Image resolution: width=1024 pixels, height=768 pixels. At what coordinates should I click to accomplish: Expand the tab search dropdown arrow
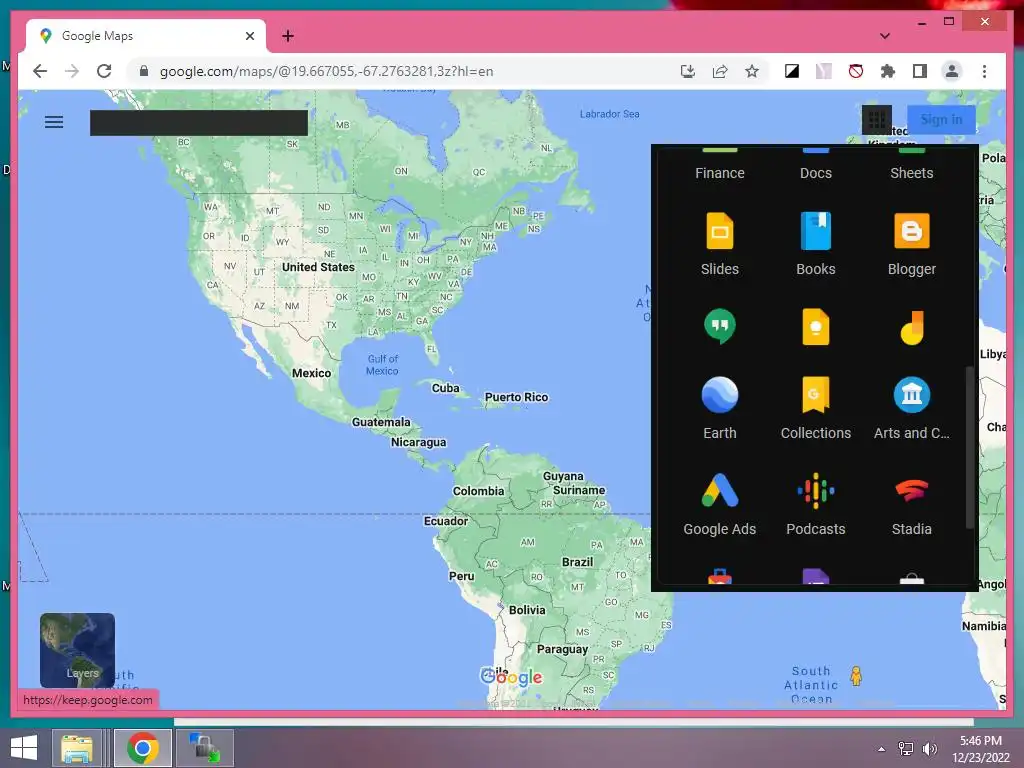point(884,36)
